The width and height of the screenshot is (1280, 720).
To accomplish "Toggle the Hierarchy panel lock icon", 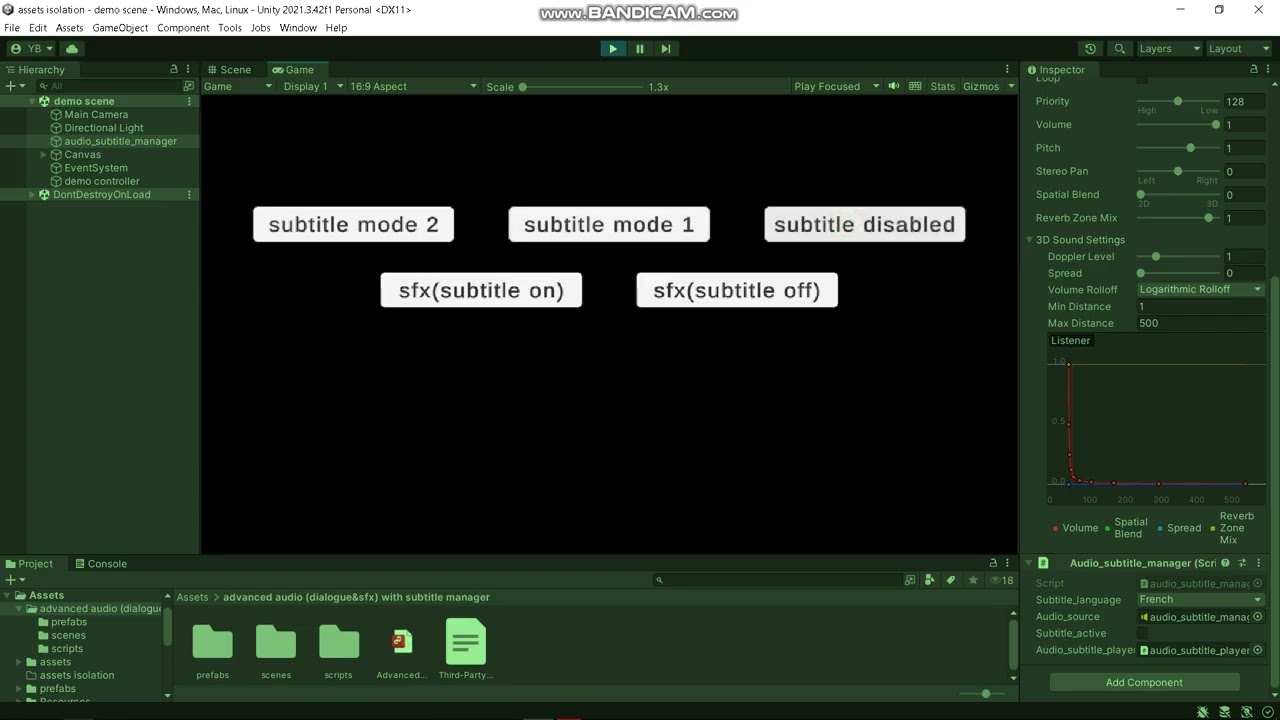I will click(x=174, y=69).
